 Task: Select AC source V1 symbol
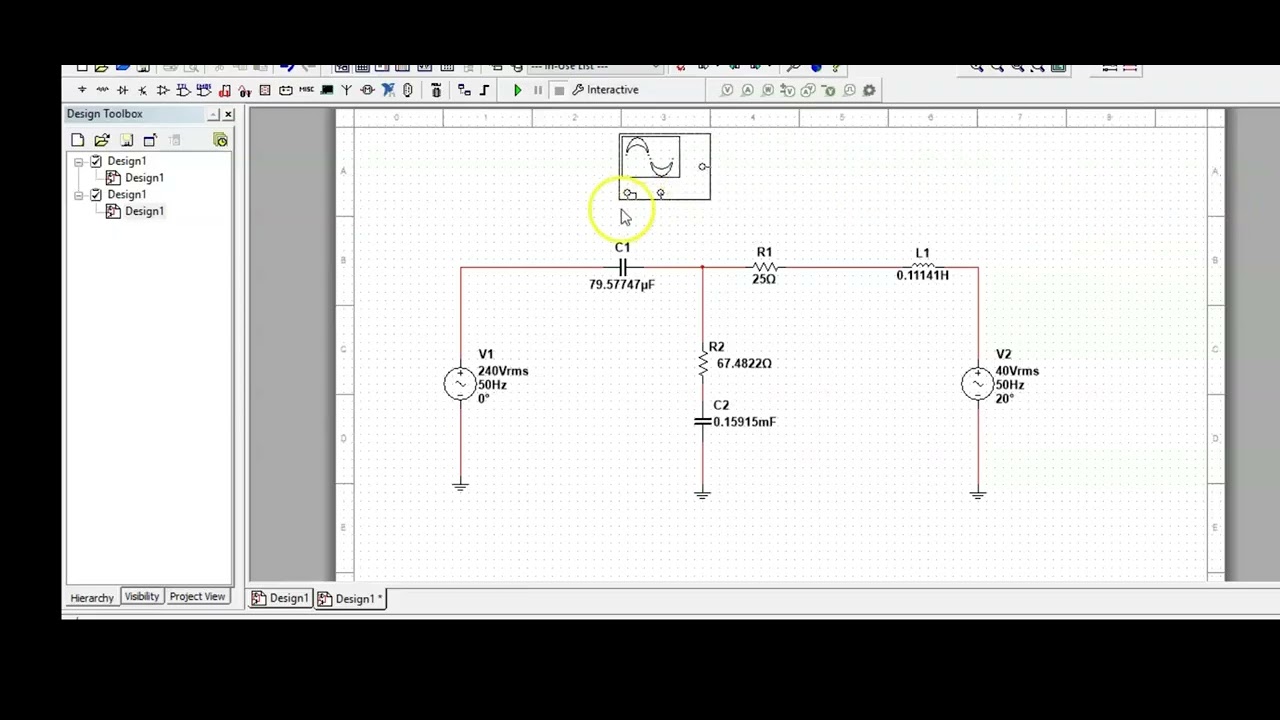[x=460, y=384]
